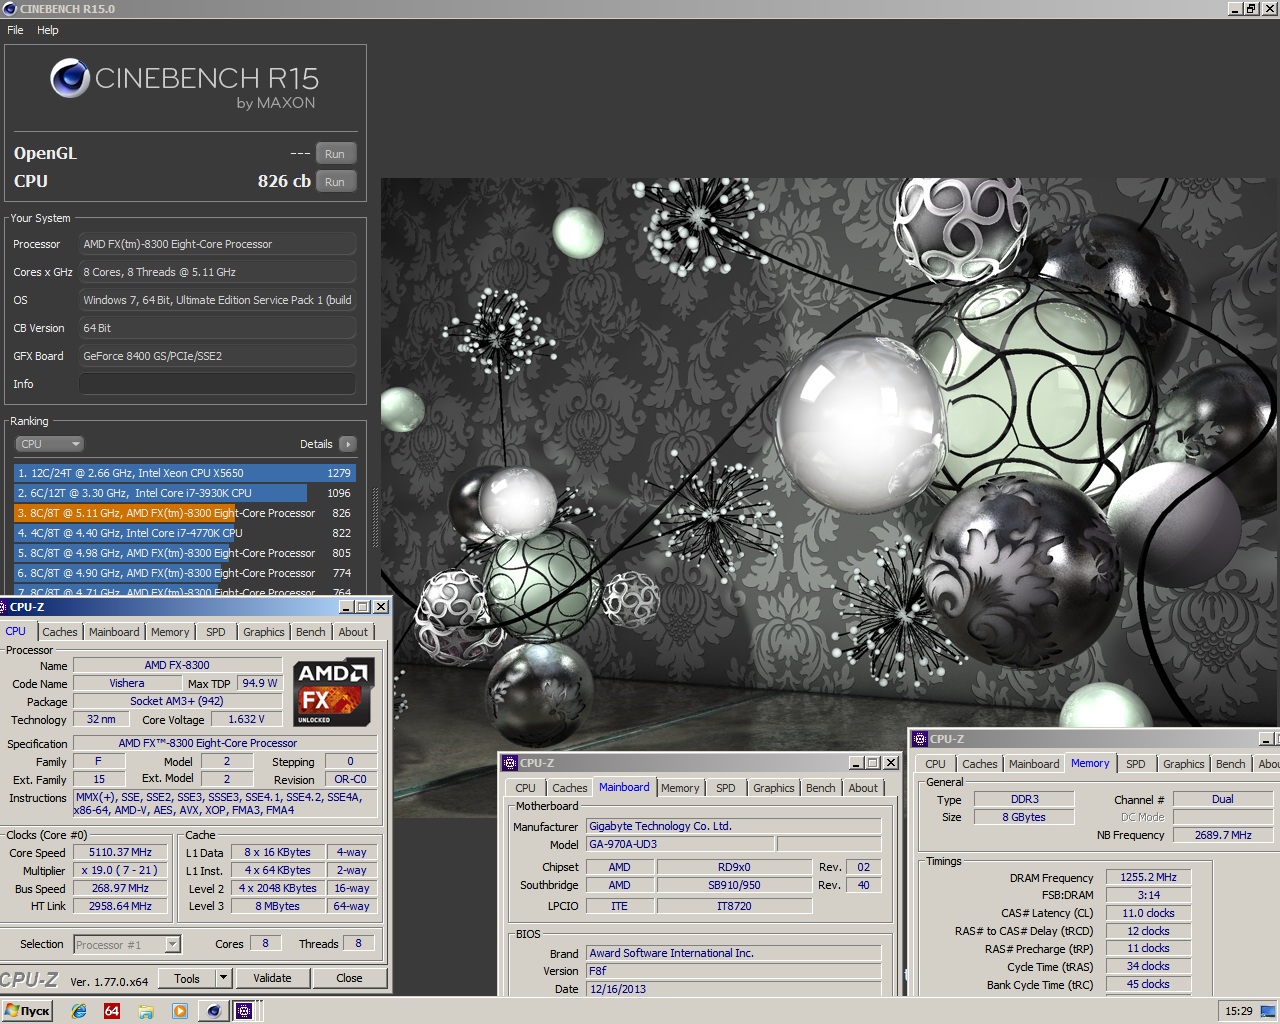
Task: Run the OpenGL benchmark
Action: [x=335, y=154]
